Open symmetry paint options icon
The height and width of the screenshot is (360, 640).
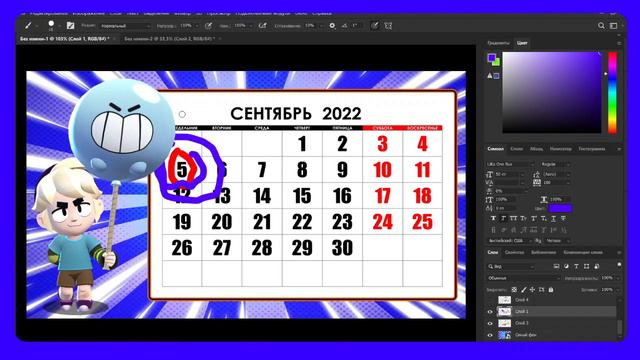click(388, 26)
